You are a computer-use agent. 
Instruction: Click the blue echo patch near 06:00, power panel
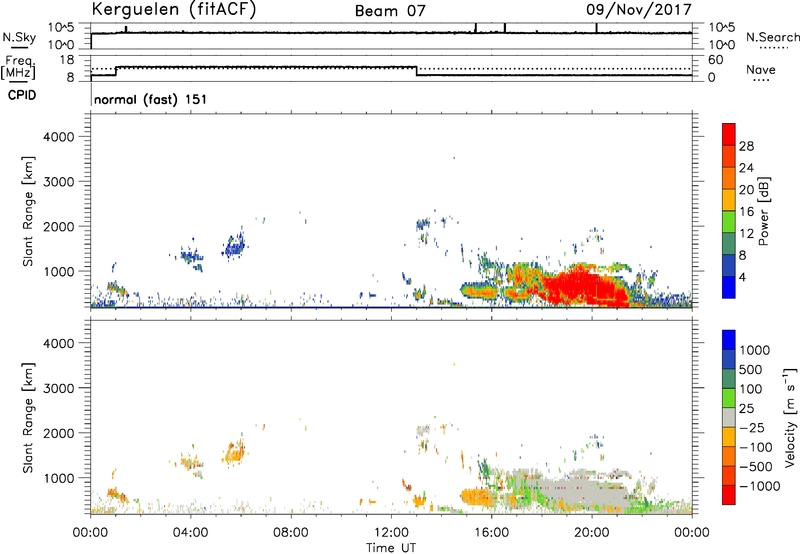tap(235, 247)
